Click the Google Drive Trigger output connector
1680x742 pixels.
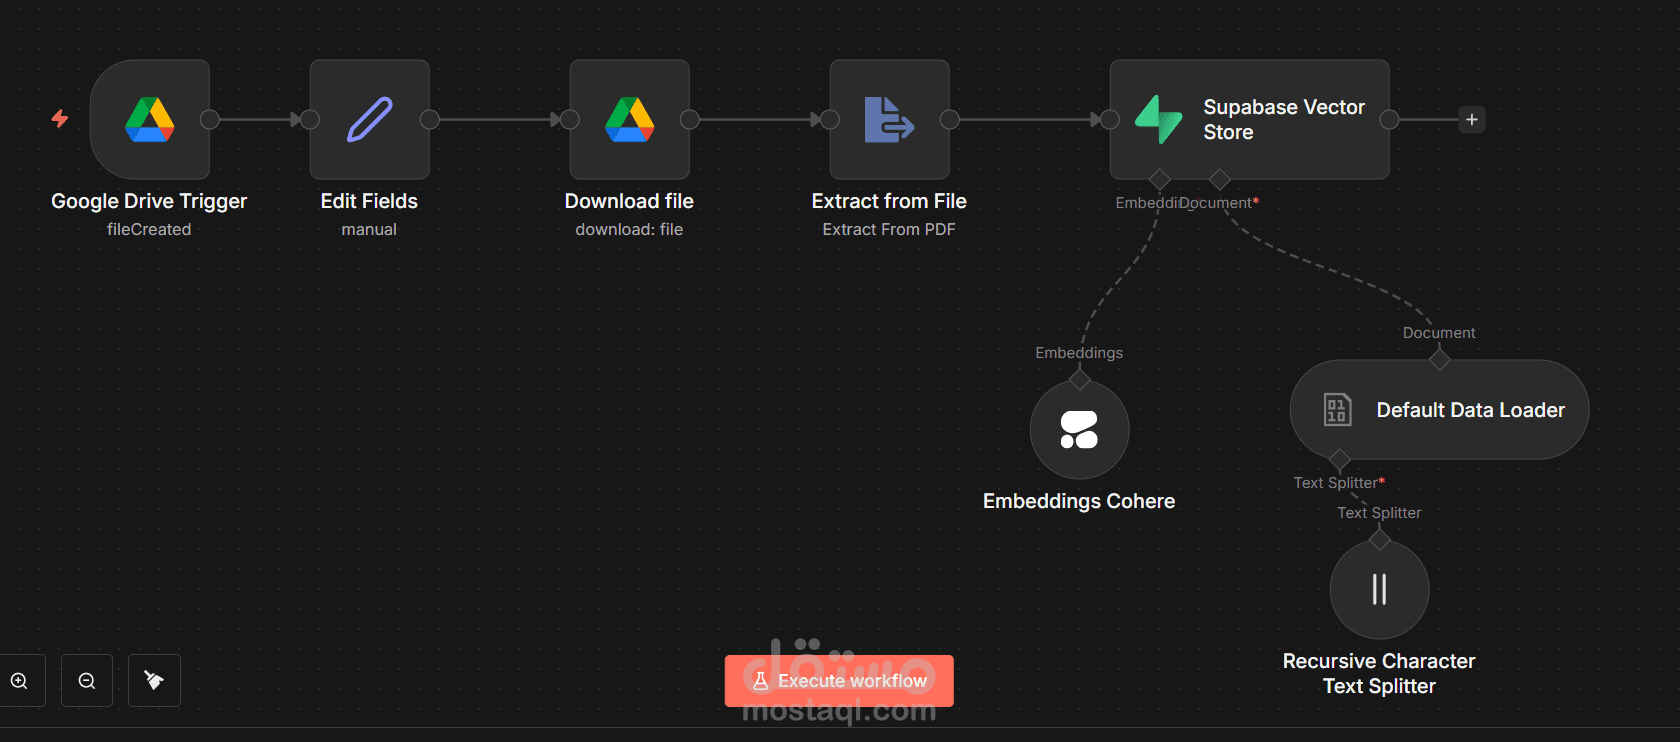(210, 120)
